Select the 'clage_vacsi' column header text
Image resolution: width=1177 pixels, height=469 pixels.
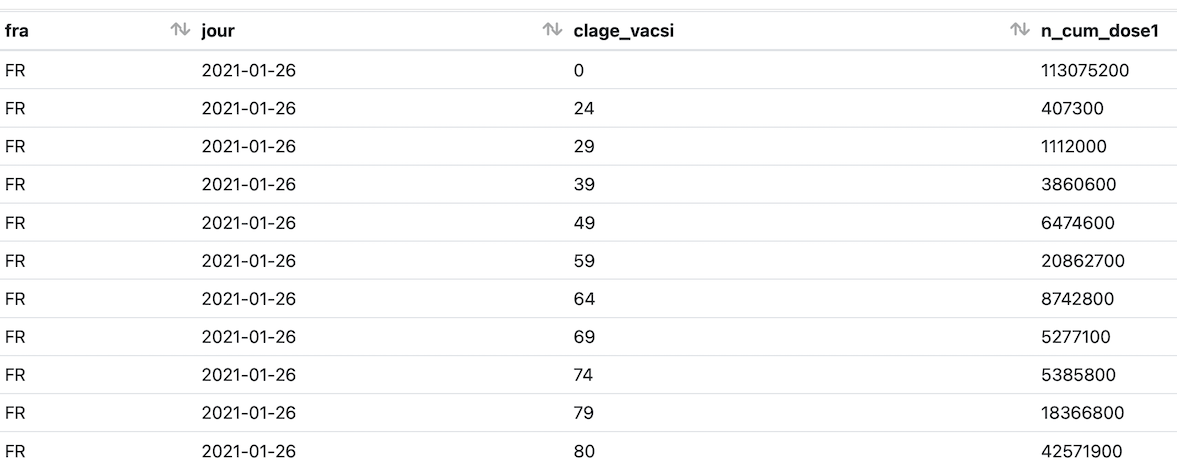[x=623, y=31]
